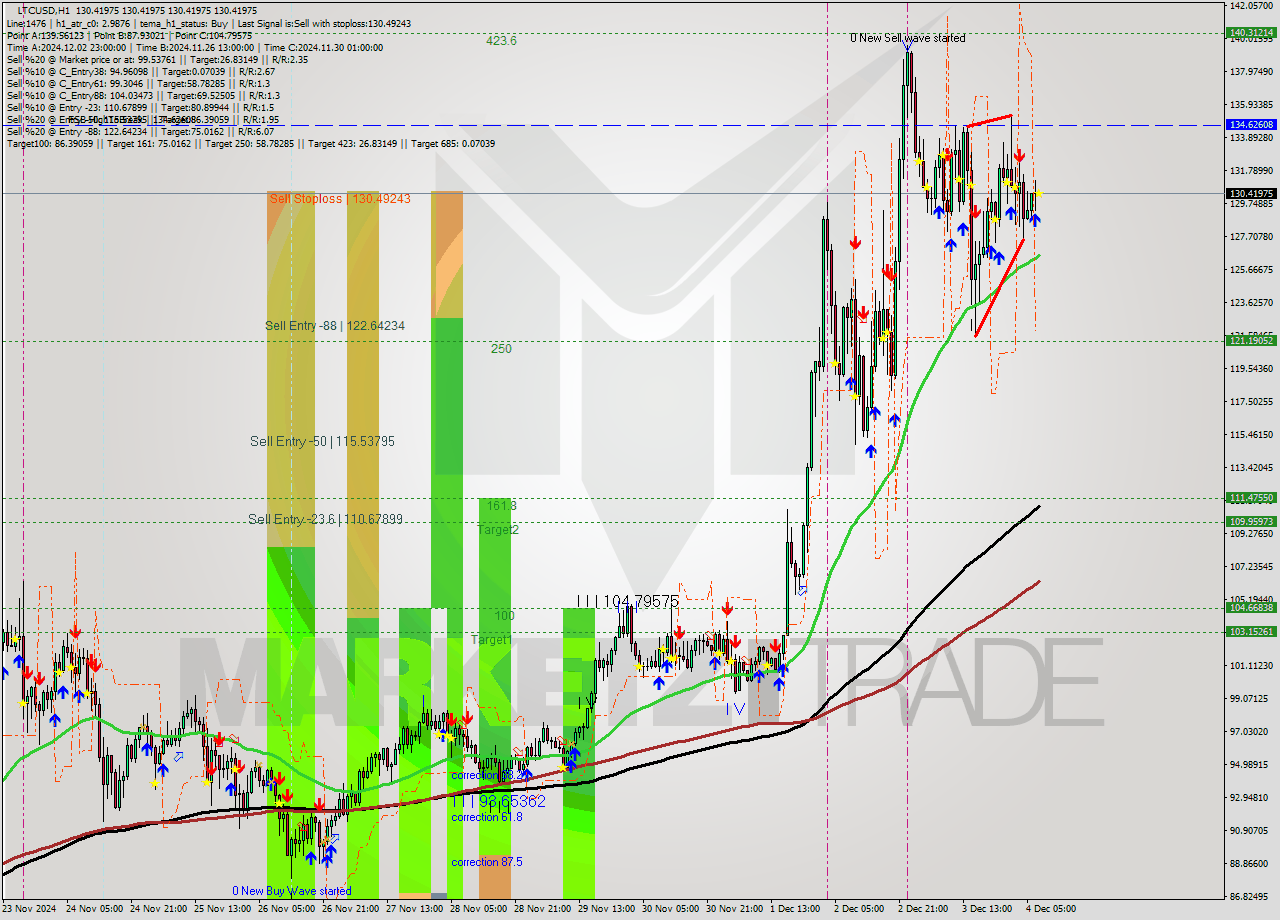The width and height of the screenshot is (1280, 920).
Task: Click the '27 Nov 13:00' time axis label
Action: tap(414, 909)
